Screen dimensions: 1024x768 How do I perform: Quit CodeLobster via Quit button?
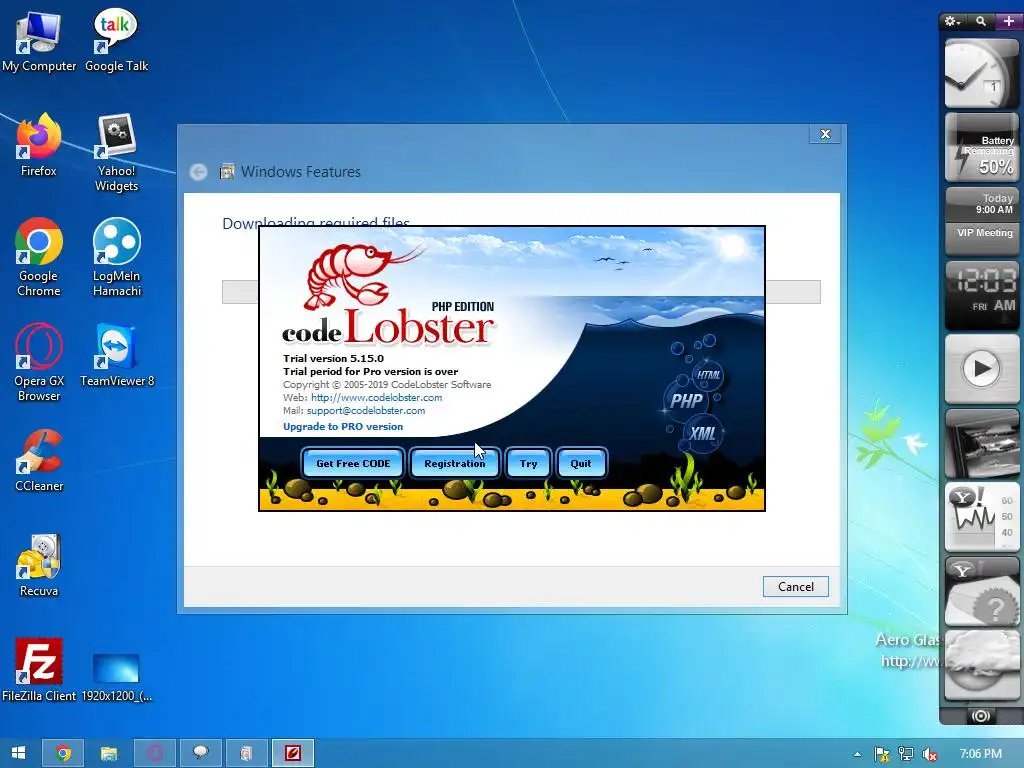pos(581,463)
